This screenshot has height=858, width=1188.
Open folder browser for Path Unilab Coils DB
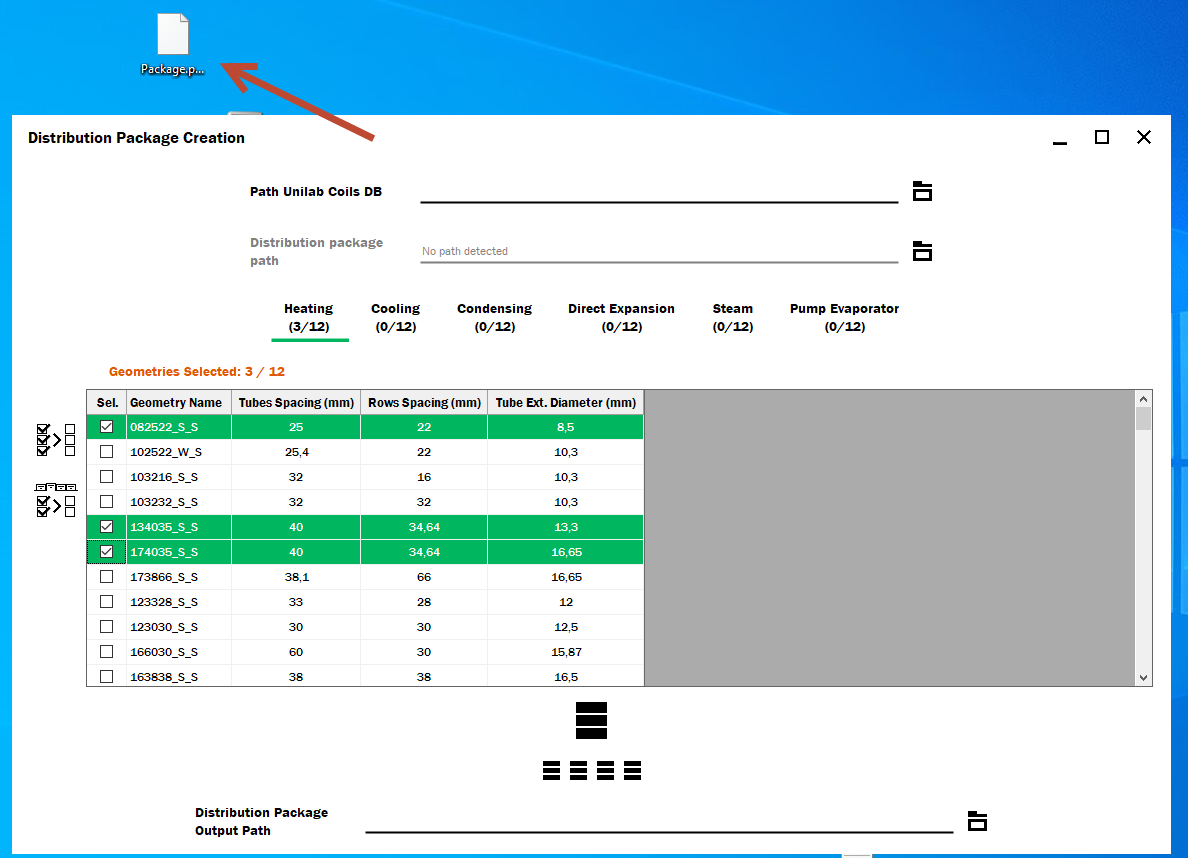pos(922,191)
